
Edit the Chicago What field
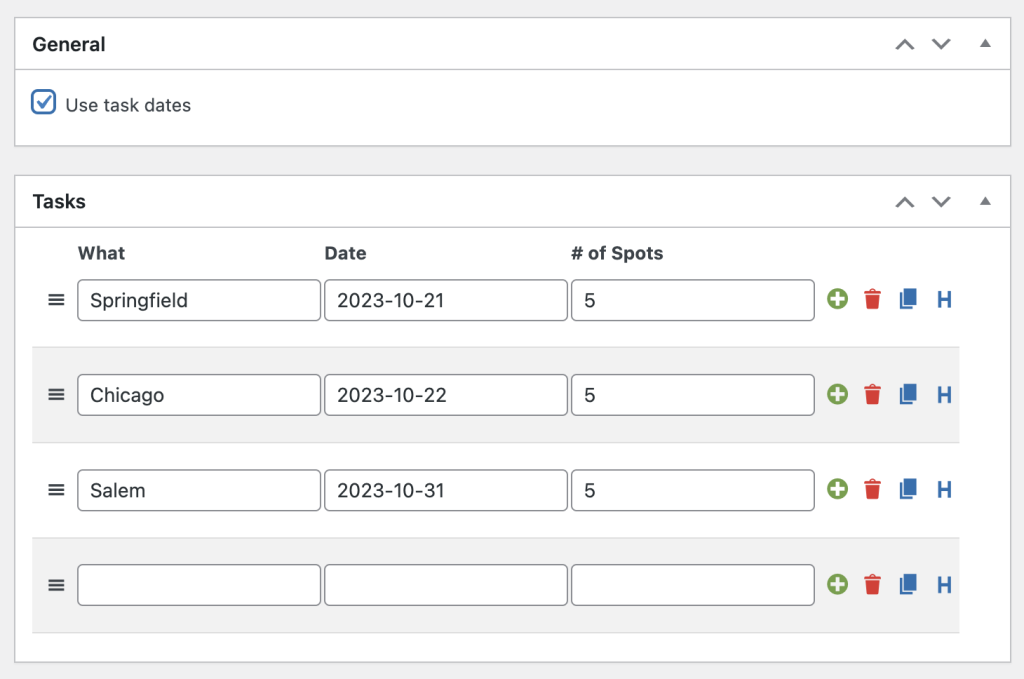click(199, 395)
